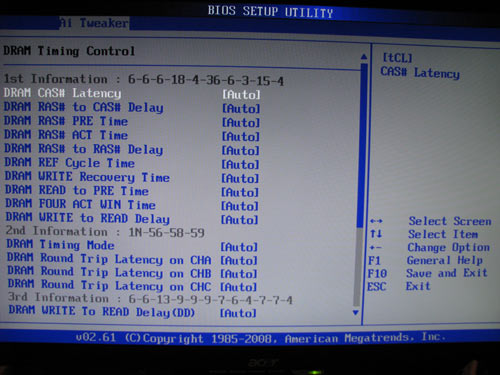The height and width of the screenshot is (375, 500).
Task: Click the [tCL] help text
Action: click(397, 58)
